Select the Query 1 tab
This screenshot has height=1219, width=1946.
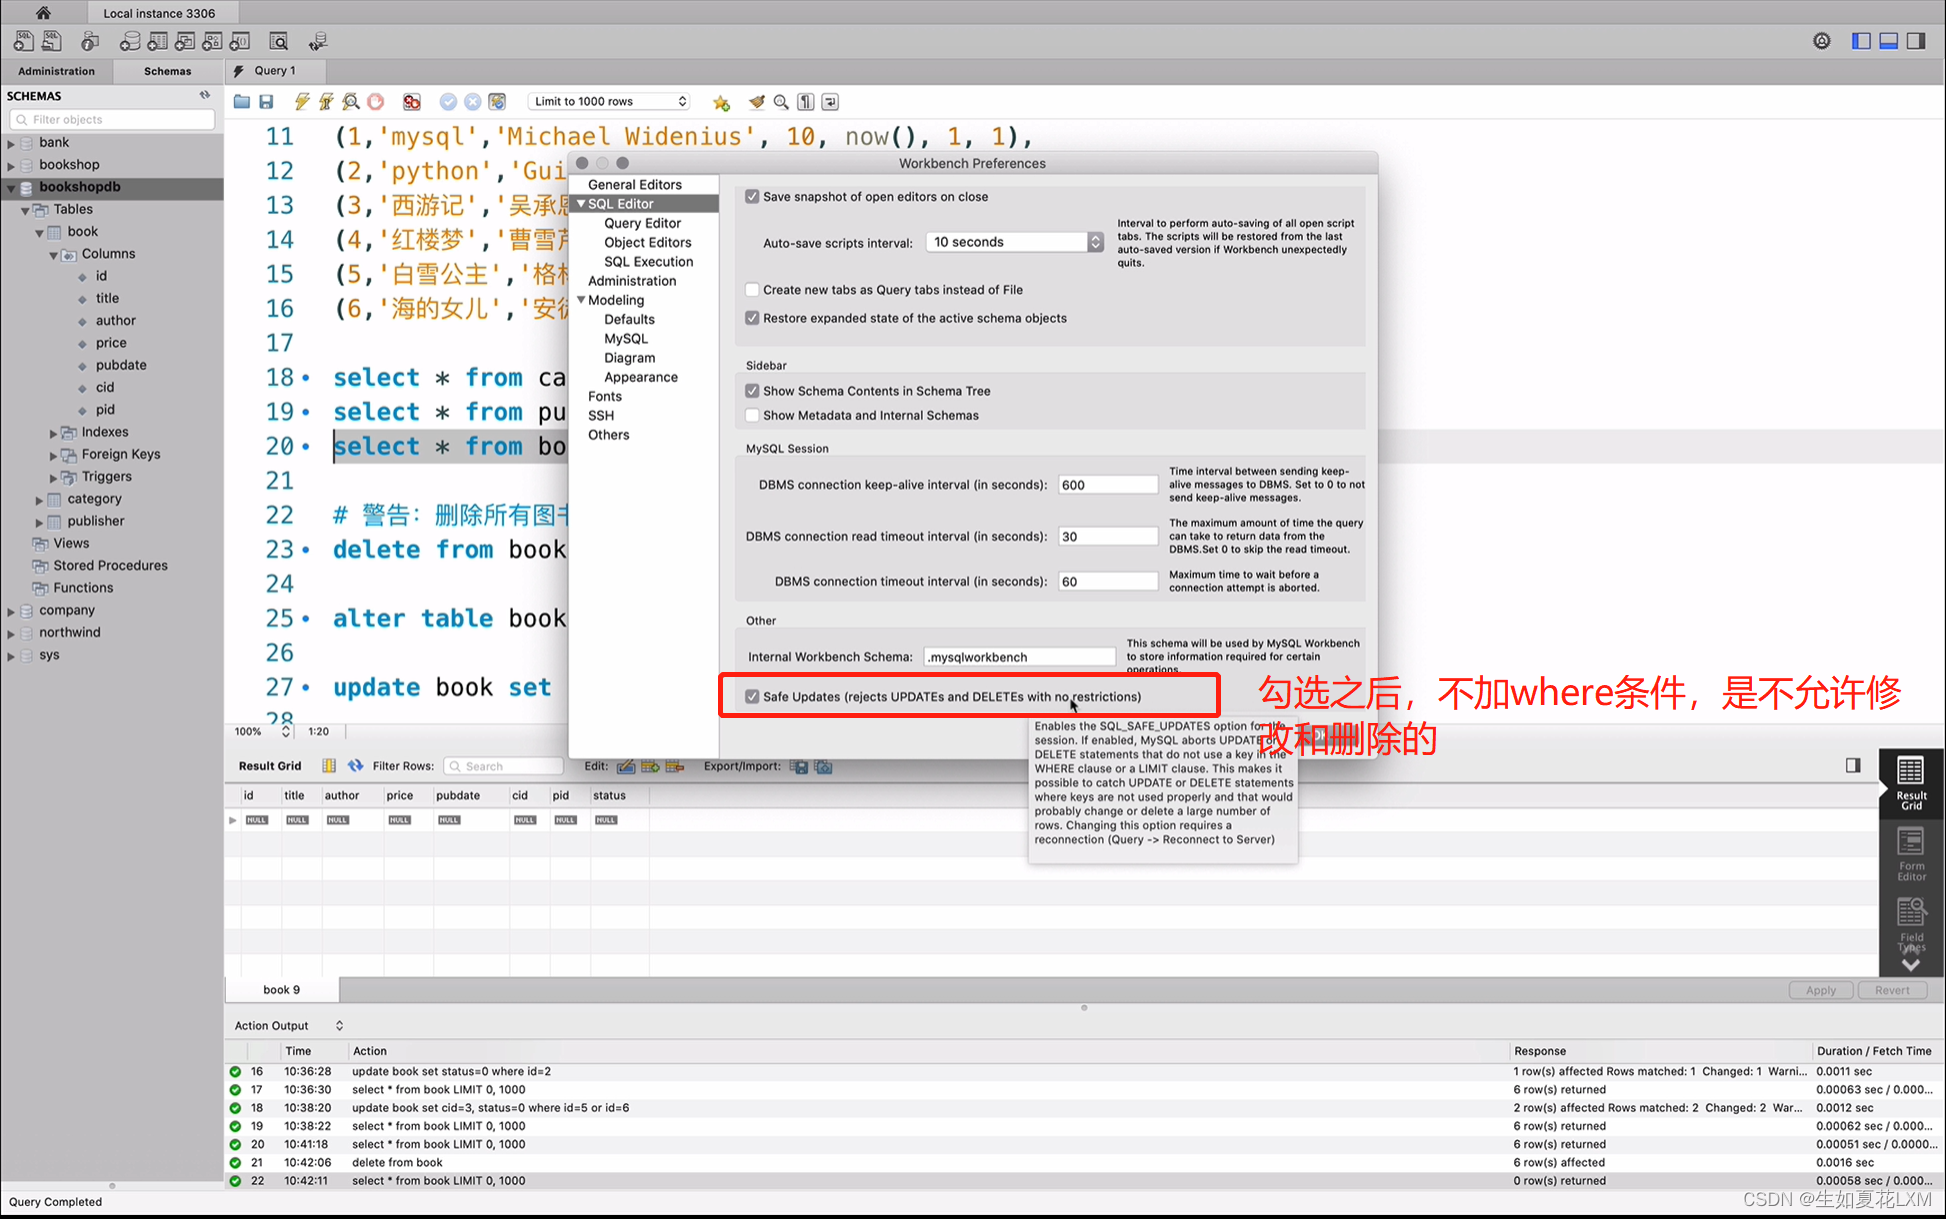[273, 71]
